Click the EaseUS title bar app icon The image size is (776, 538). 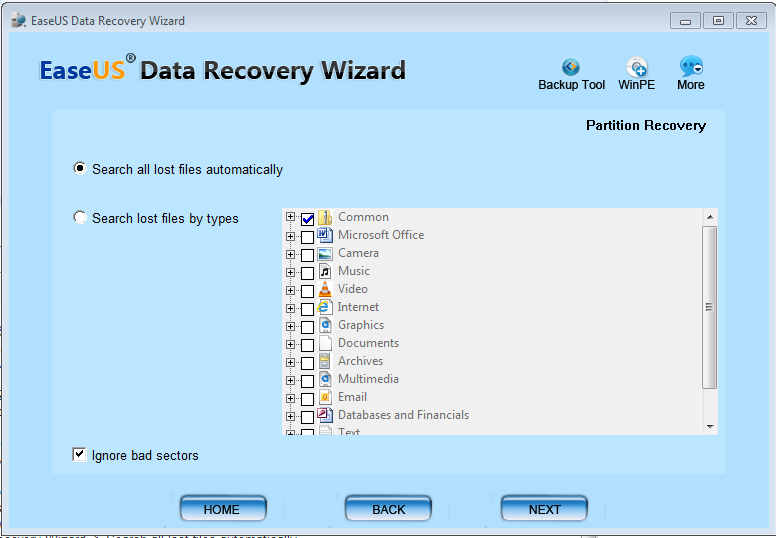18,21
